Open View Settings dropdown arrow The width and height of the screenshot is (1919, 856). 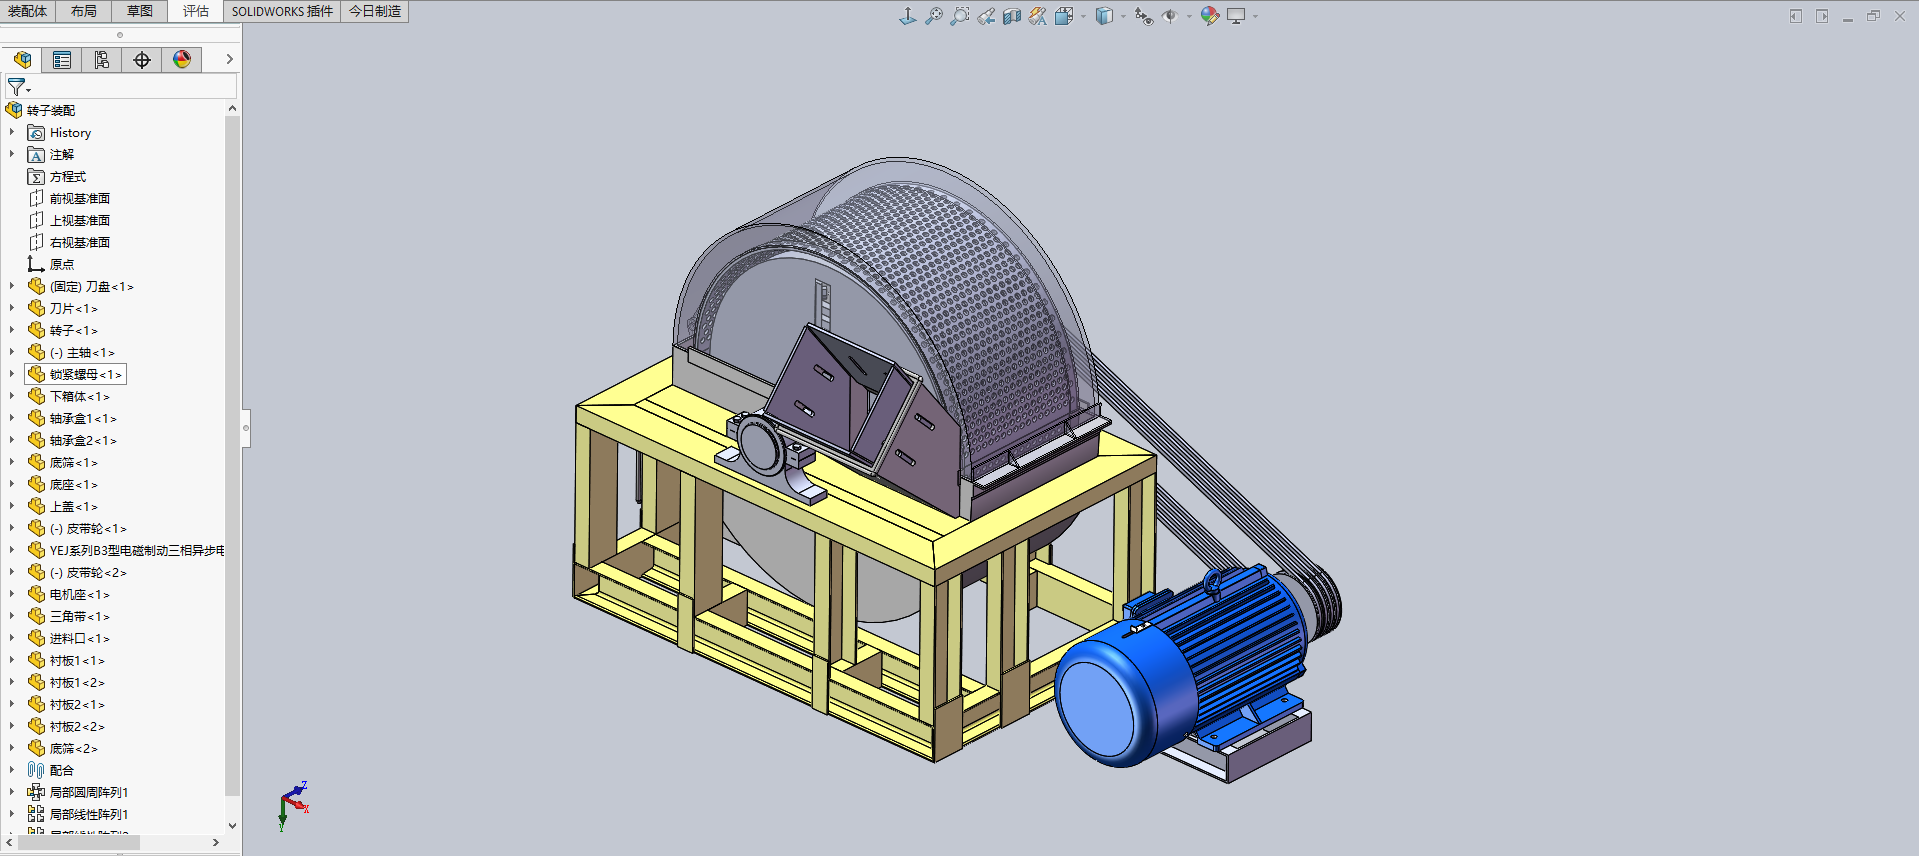(1255, 16)
